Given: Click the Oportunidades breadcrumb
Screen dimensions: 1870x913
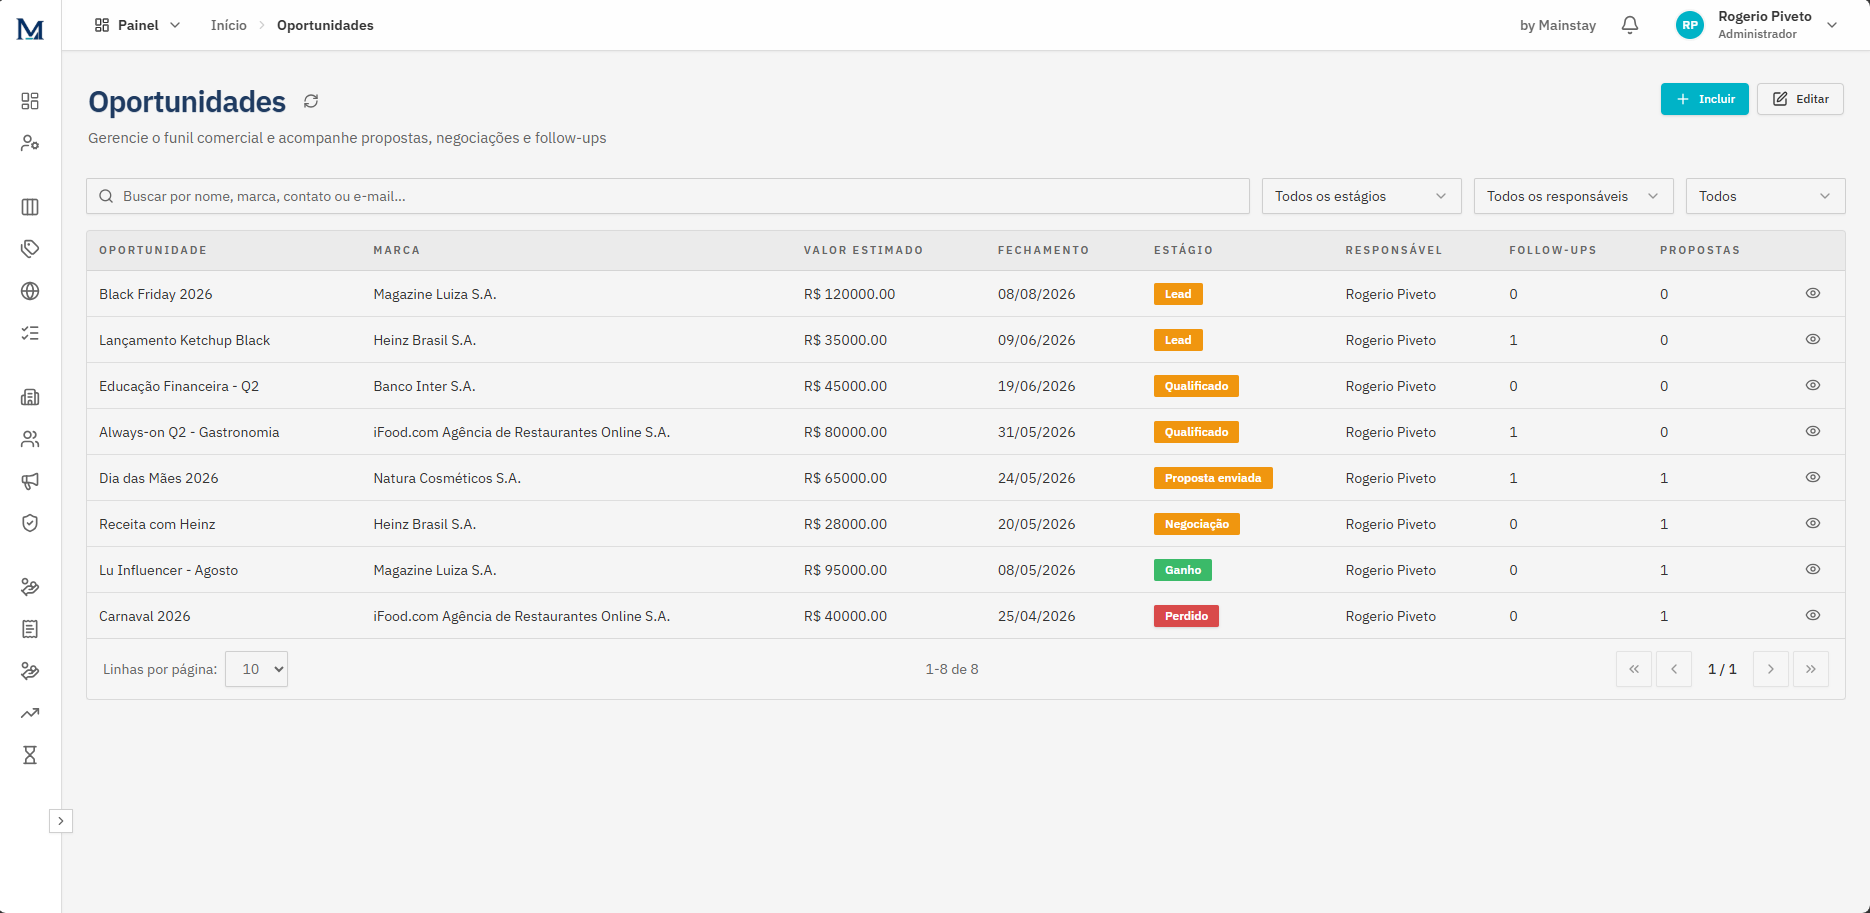Looking at the screenshot, I should tap(325, 25).
